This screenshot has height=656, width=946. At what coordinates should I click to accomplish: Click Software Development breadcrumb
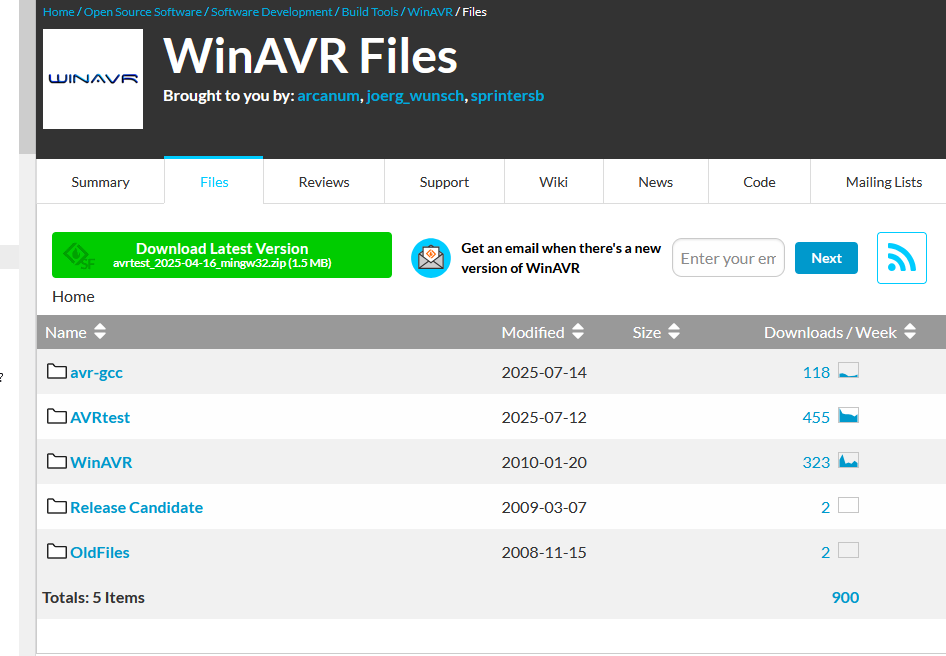pos(271,12)
